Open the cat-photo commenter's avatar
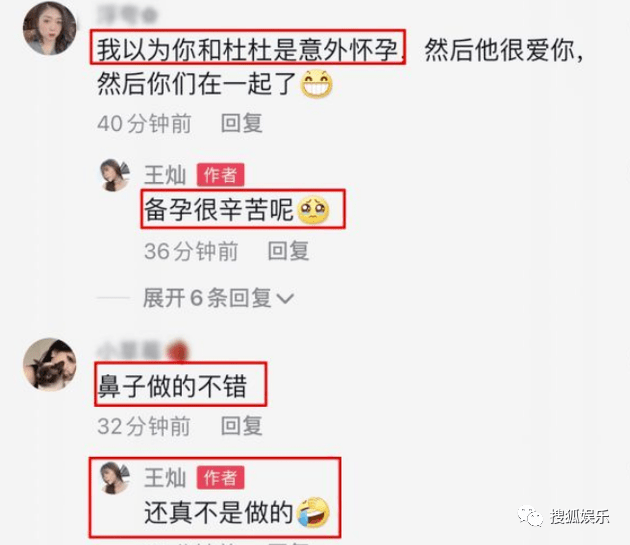Image resolution: width=630 pixels, height=545 pixels. [x=49, y=364]
